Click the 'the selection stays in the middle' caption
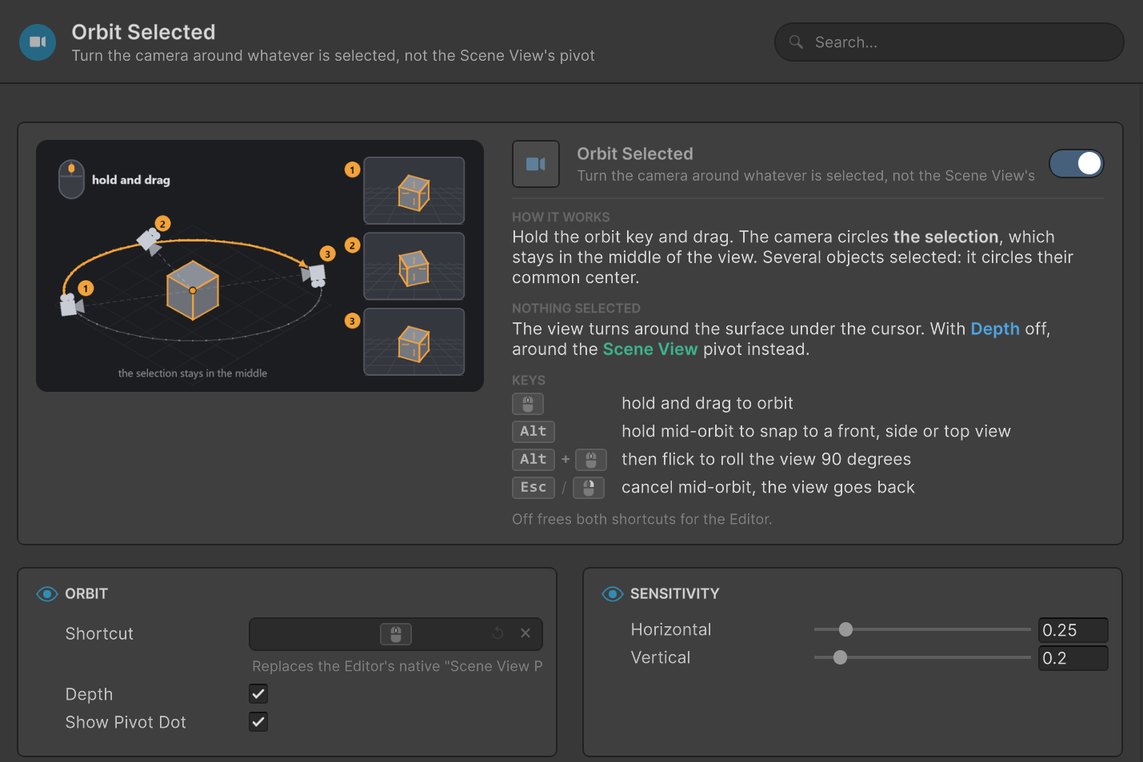Image resolution: width=1143 pixels, height=762 pixels. click(x=192, y=373)
